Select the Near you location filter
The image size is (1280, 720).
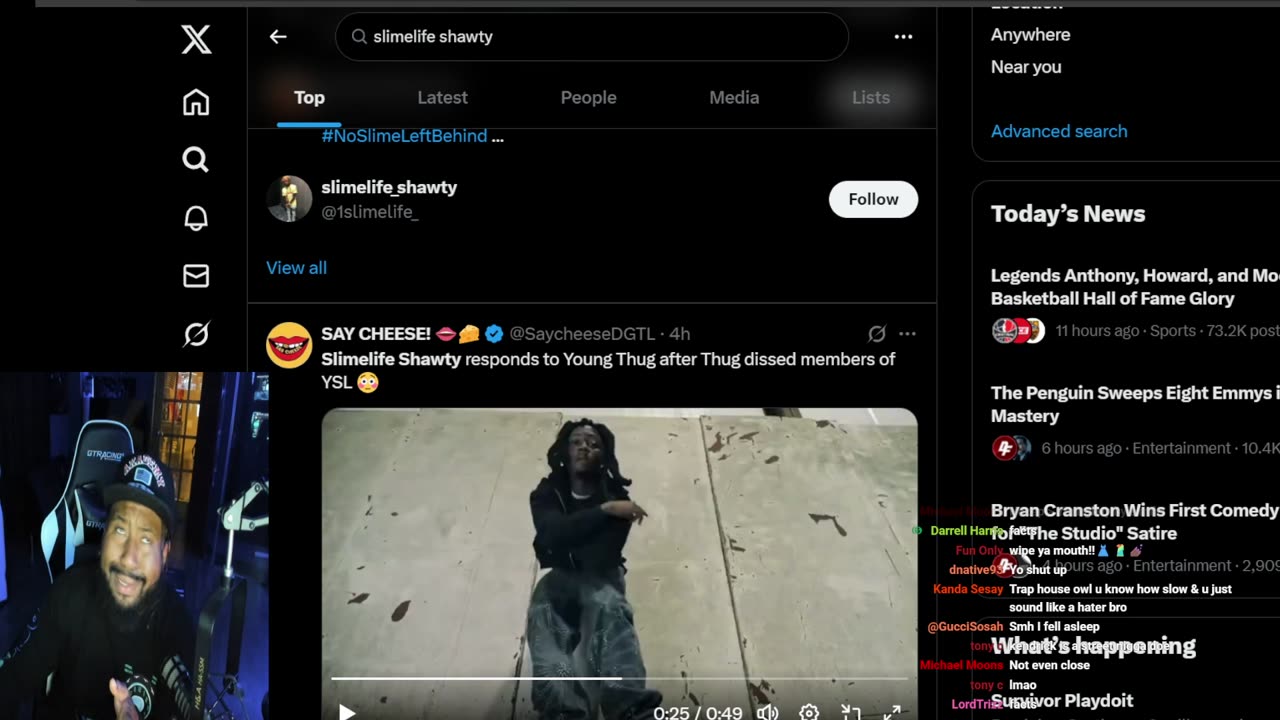(x=1026, y=67)
